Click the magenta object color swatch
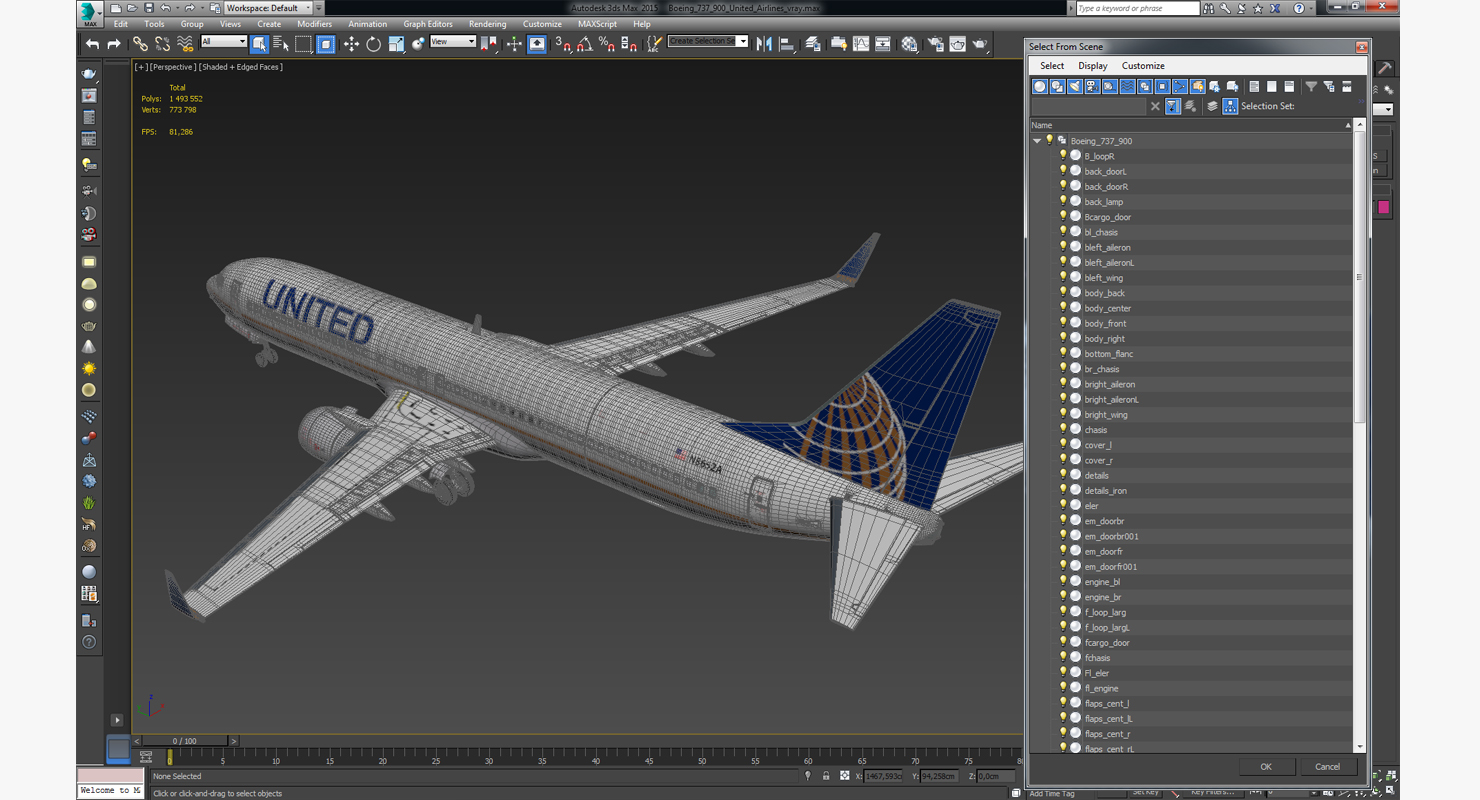The width and height of the screenshot is (1480, 800). coord(1384,207)
